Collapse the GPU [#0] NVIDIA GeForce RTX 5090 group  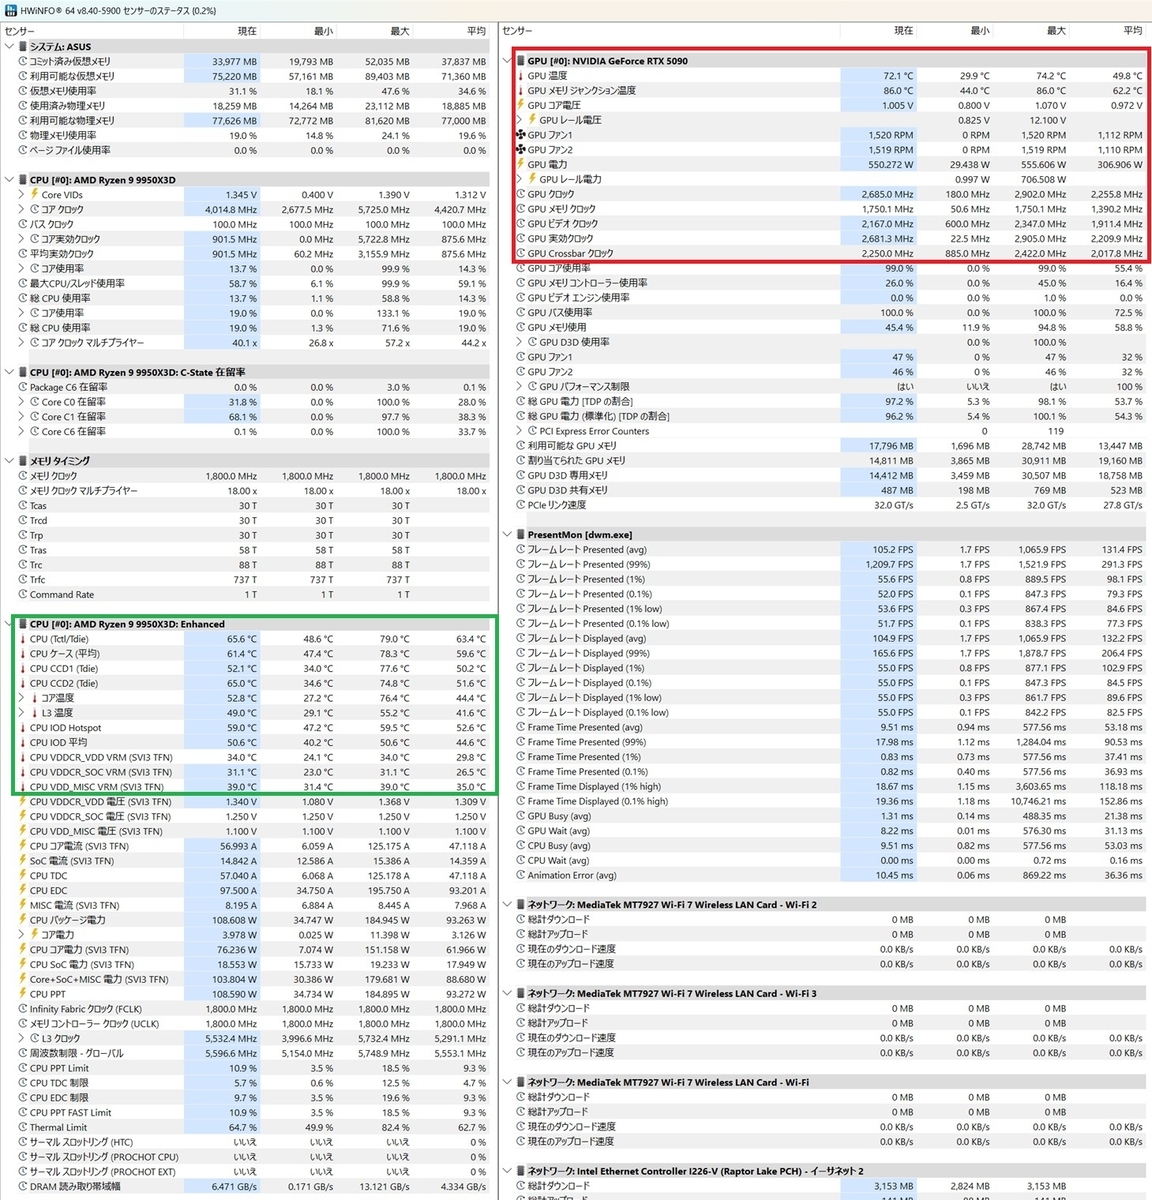[508, 61]
